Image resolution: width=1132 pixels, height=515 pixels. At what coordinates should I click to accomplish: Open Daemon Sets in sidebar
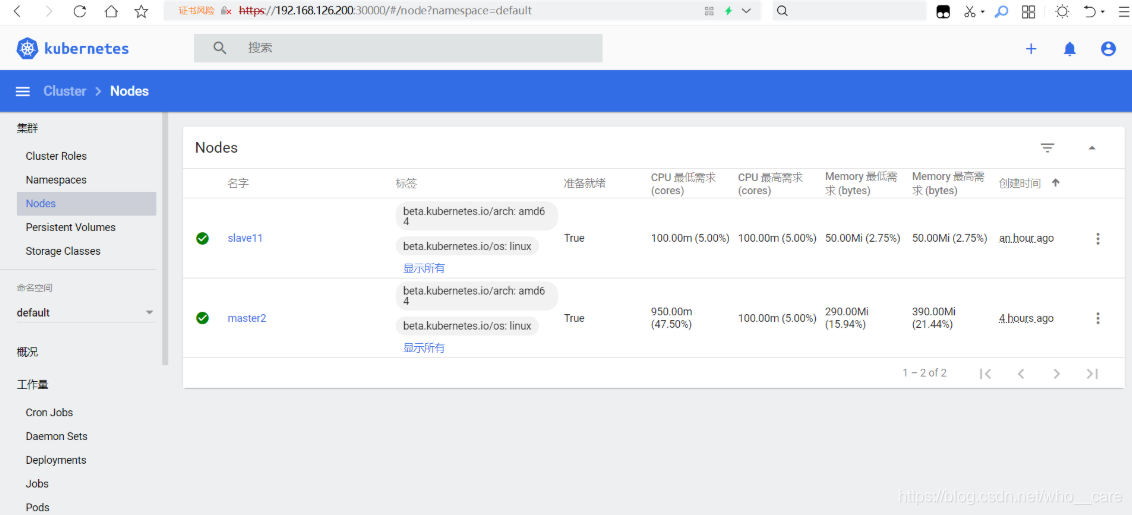[x=56, y=436]
